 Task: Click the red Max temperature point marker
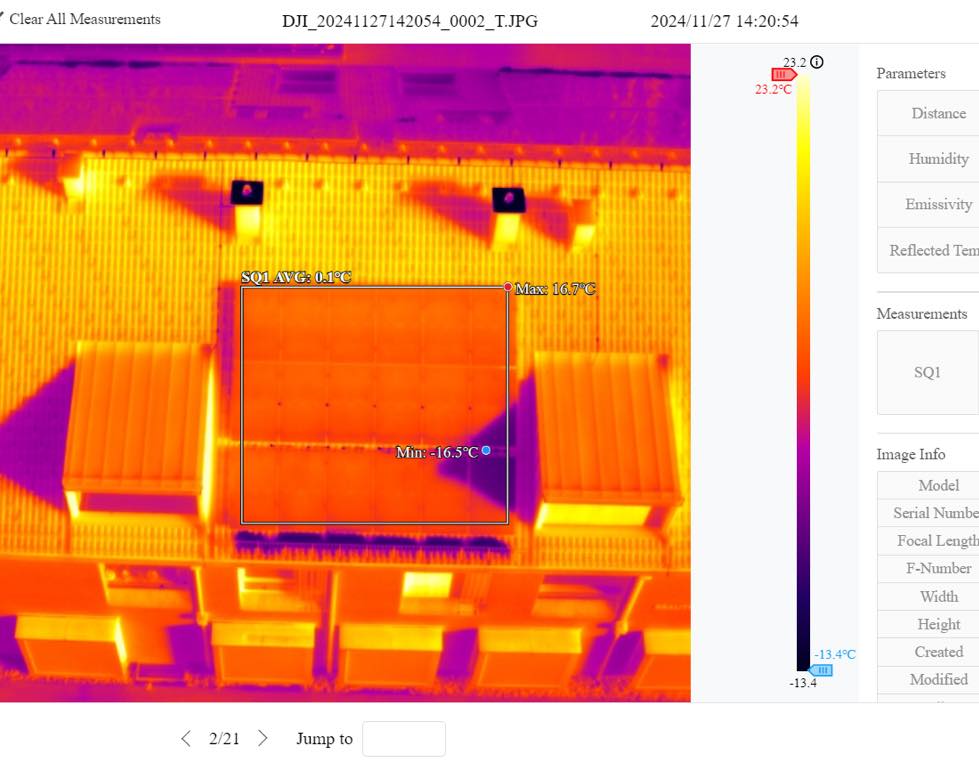point(508,287)
